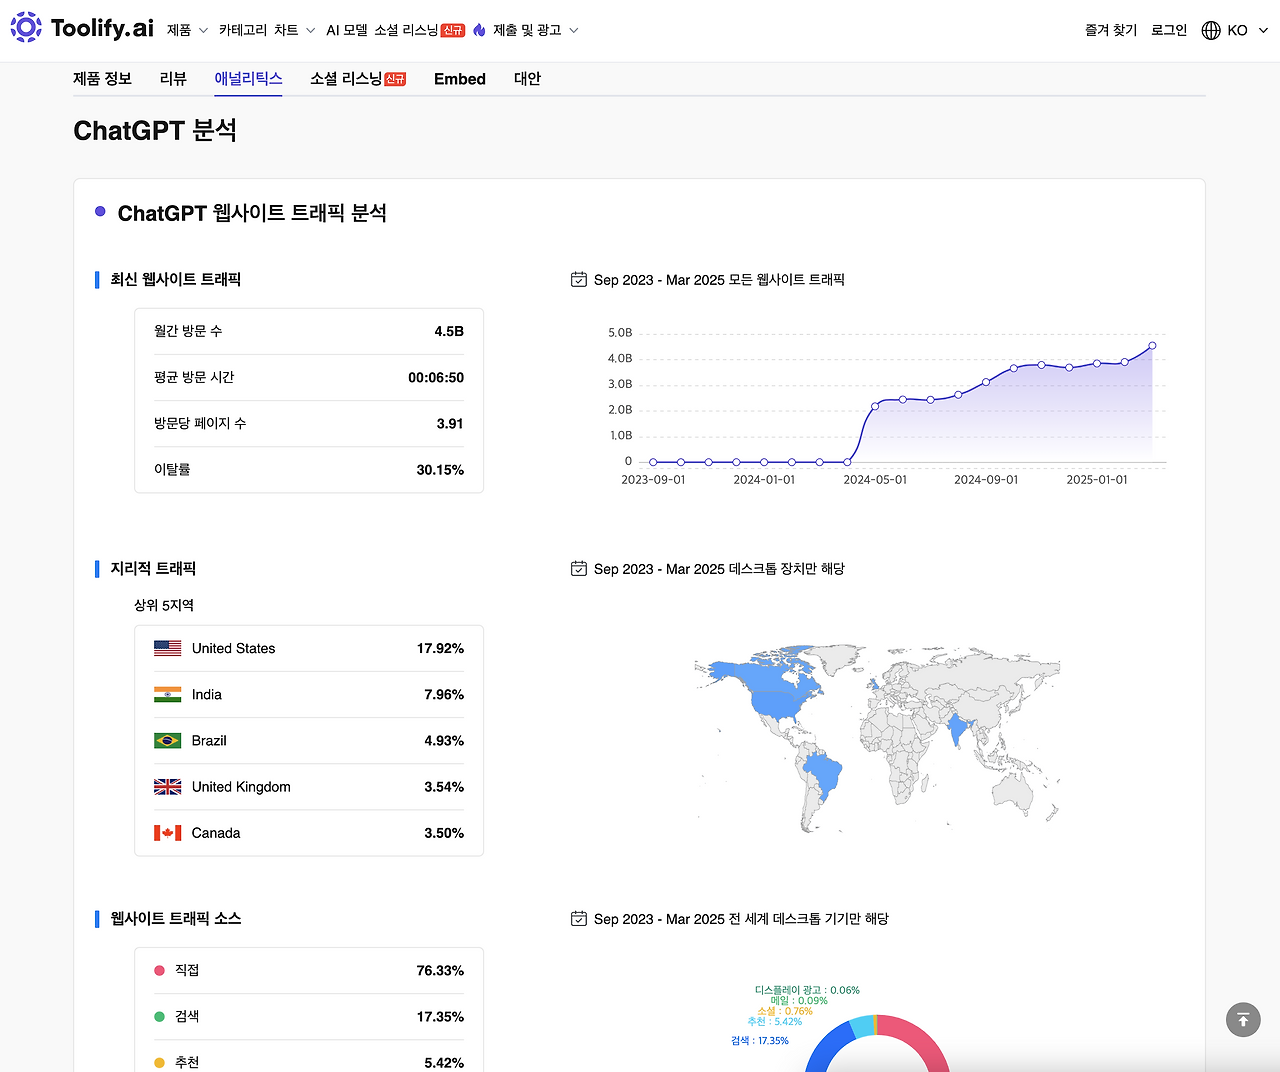The height and width of the screenshot is (1072, 1280).
Task: Toggle the 검색 legend dot in traffic sources
Action: 158,1015
